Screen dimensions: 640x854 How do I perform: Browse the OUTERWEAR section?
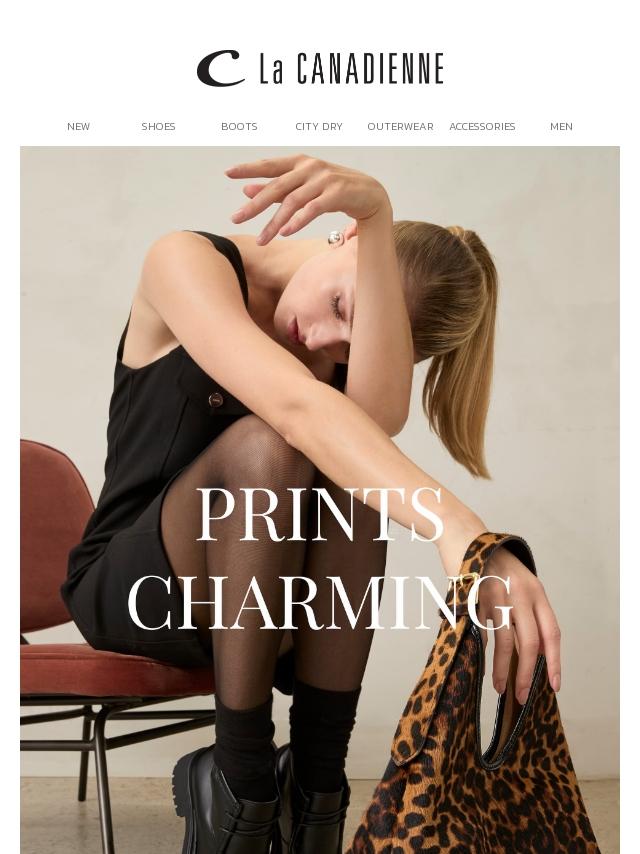click(400, 126)
